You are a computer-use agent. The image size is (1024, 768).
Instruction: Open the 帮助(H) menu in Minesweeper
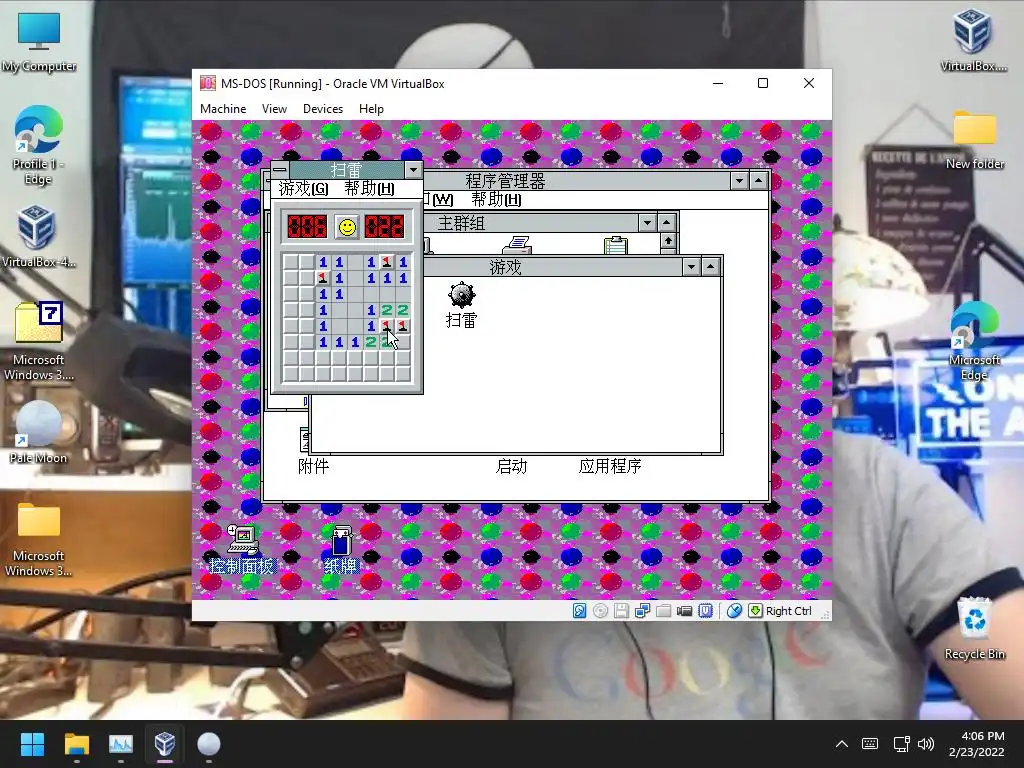pyautogui.click(x=369, y=189)
